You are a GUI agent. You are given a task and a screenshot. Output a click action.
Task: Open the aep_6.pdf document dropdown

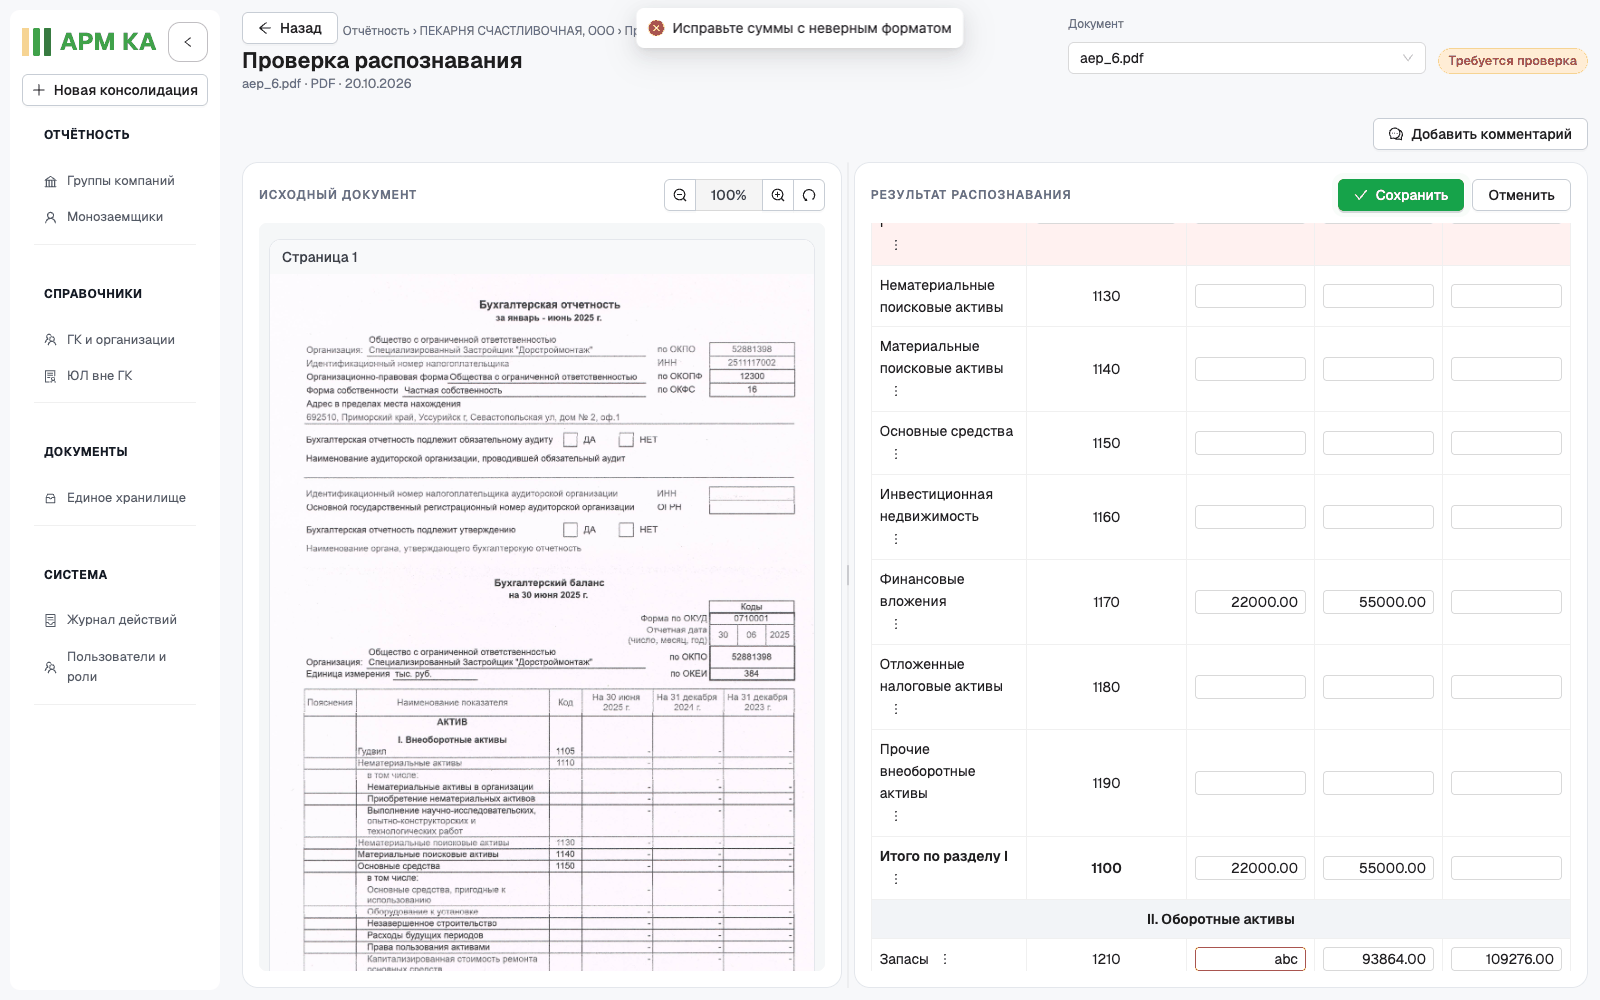1247,58
